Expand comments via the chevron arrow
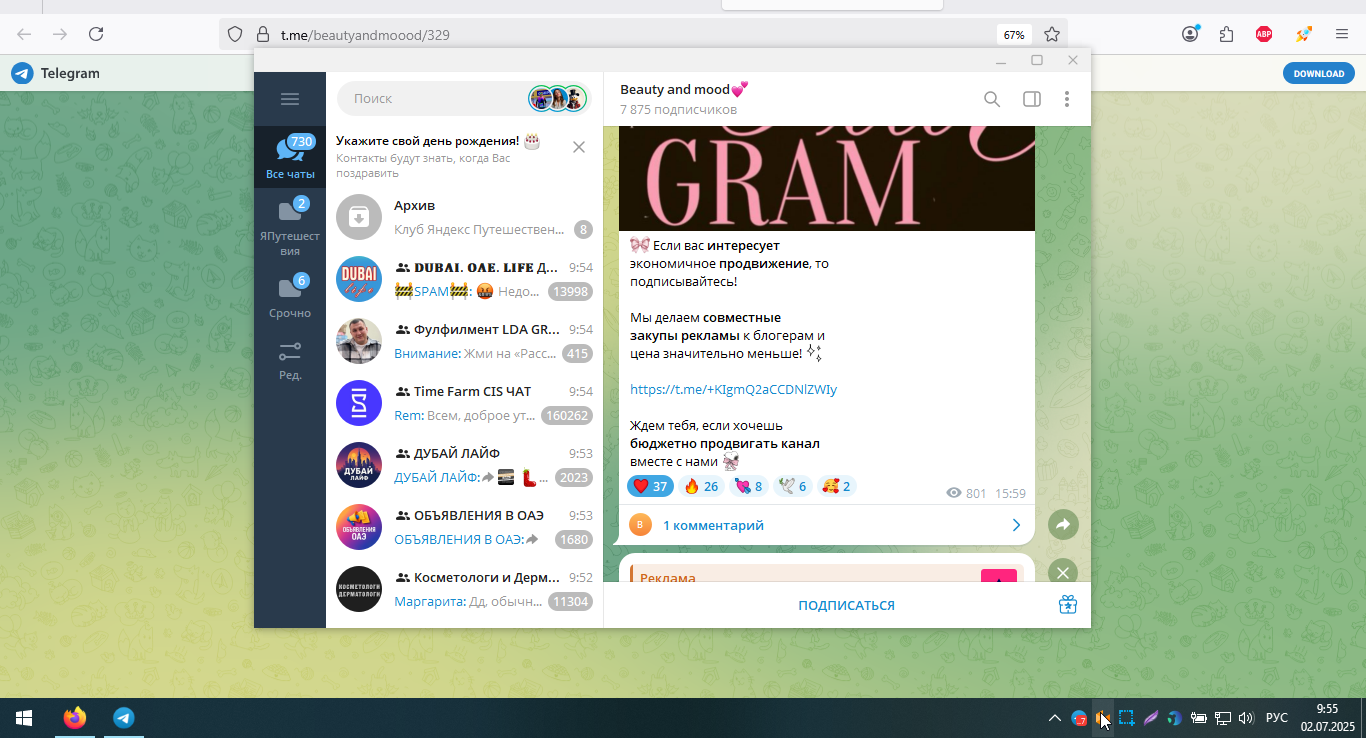This screenshot has height=738, width=1366. click(1016, 525)
